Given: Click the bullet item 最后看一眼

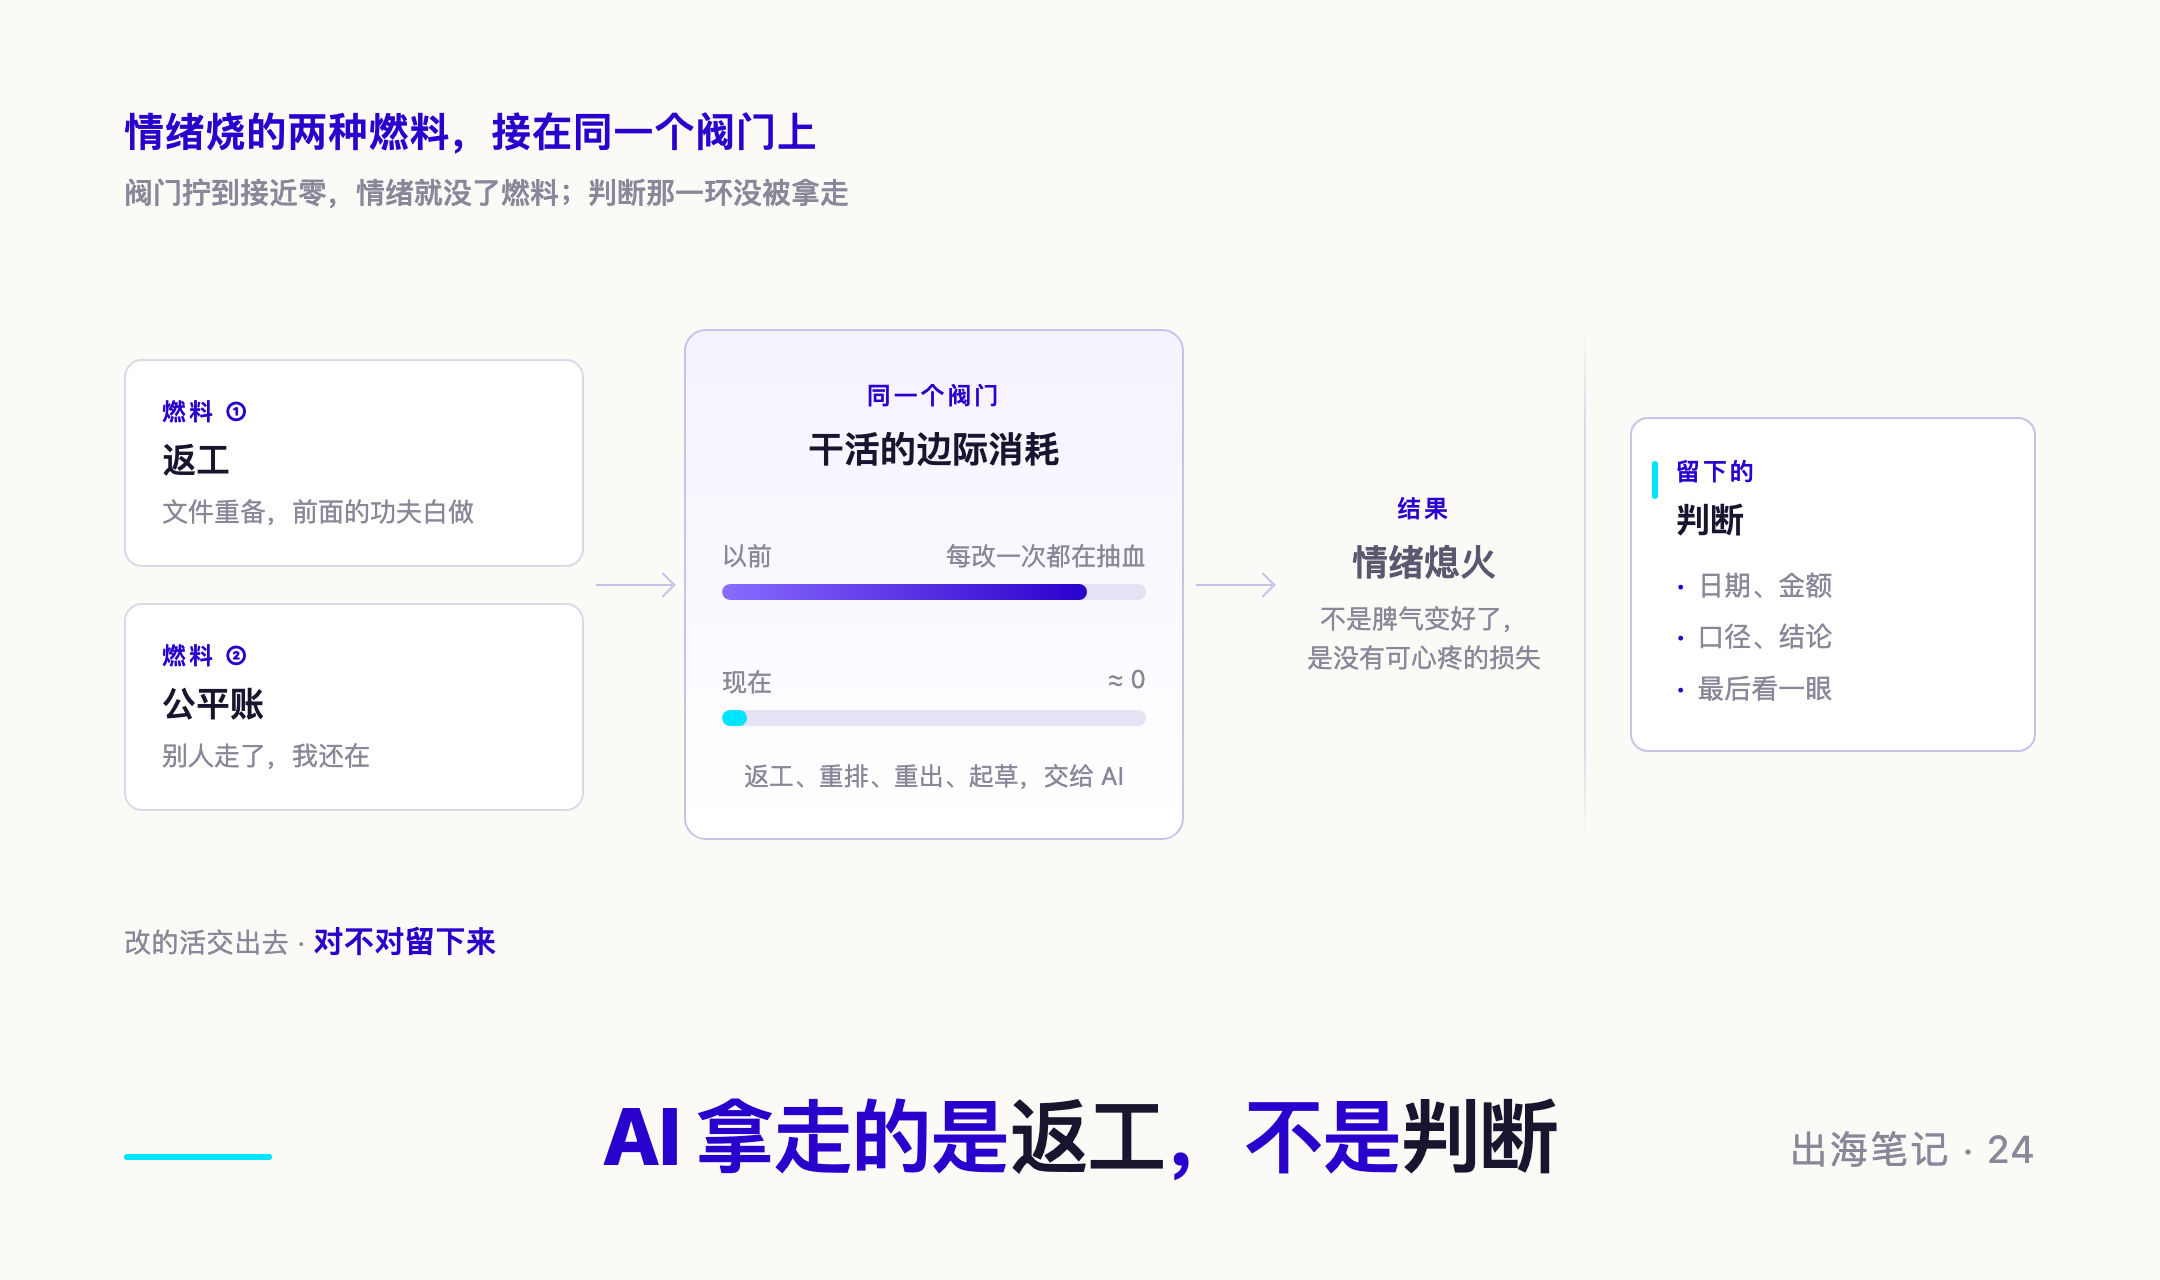Looking at the screenshot, I should [1765, 689].
